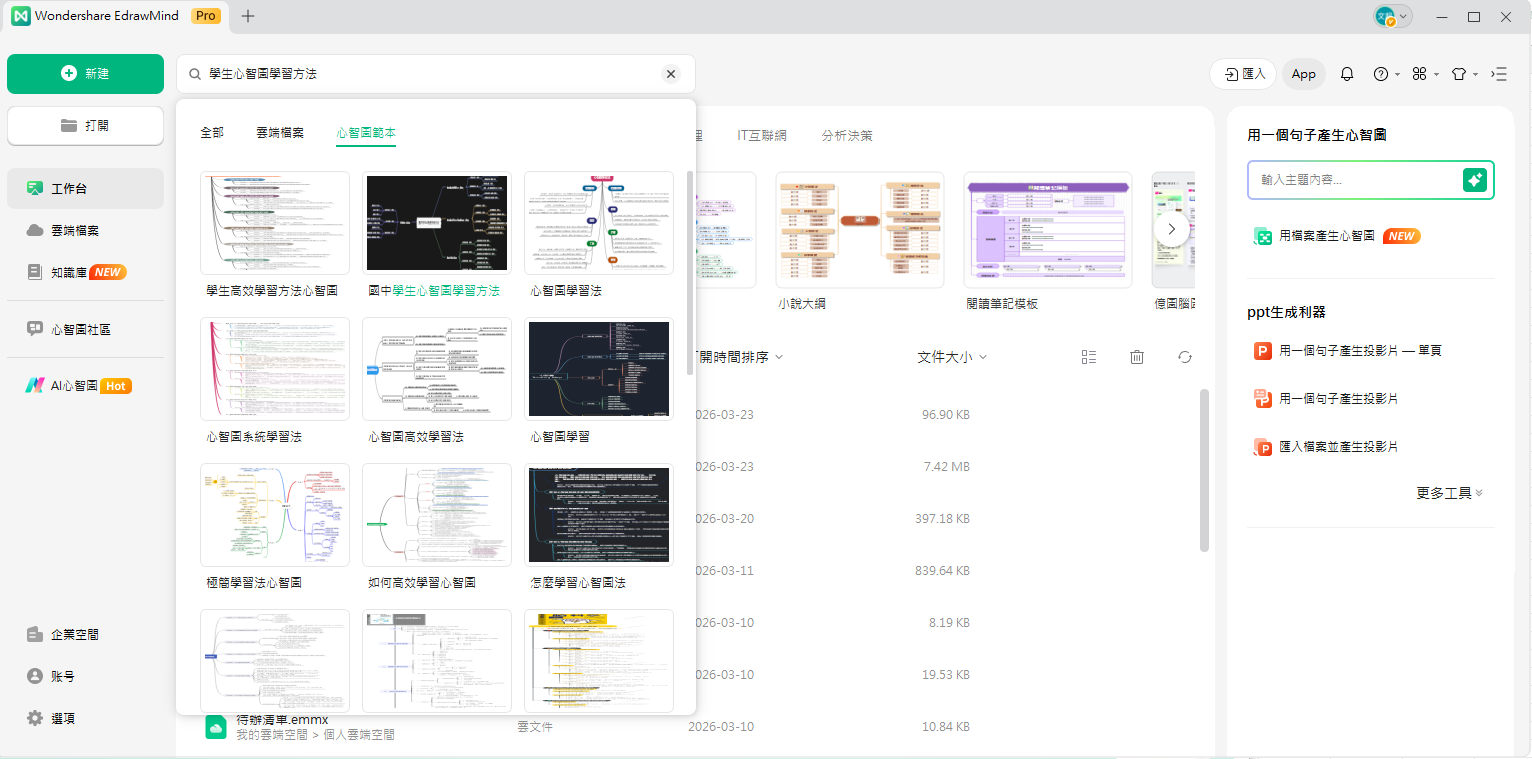Switch to list view with the view icon
This screenshot has width=1532, height=759.
pyautogui.click(x=1089, y=356)
